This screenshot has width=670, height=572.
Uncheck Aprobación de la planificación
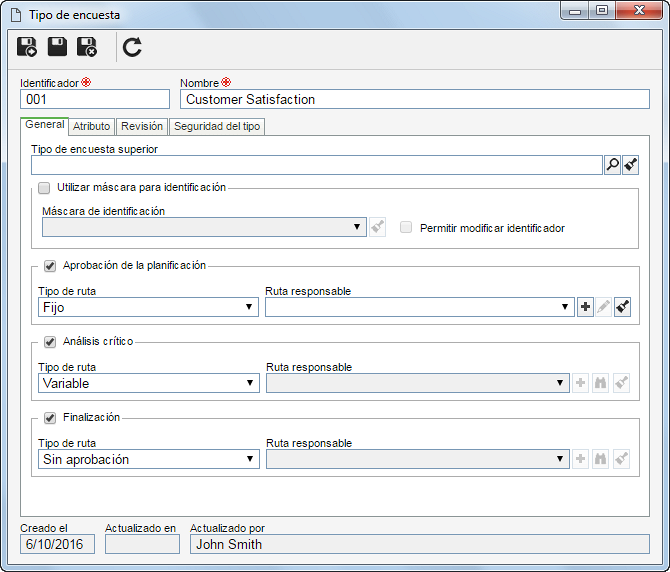(x=50, y=266)
